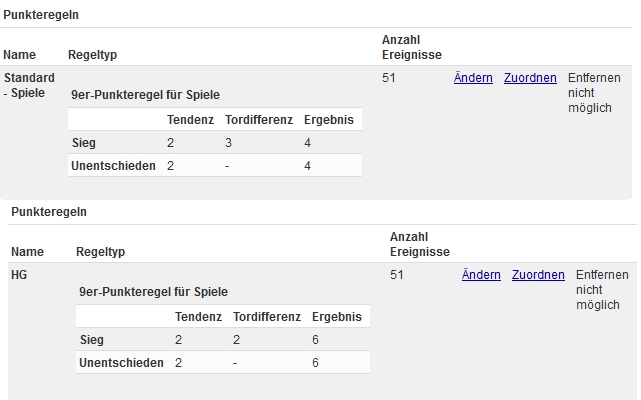Click Regeltyp column header in lower section
This screenshot has width=641, height=400.
[101, 252]
